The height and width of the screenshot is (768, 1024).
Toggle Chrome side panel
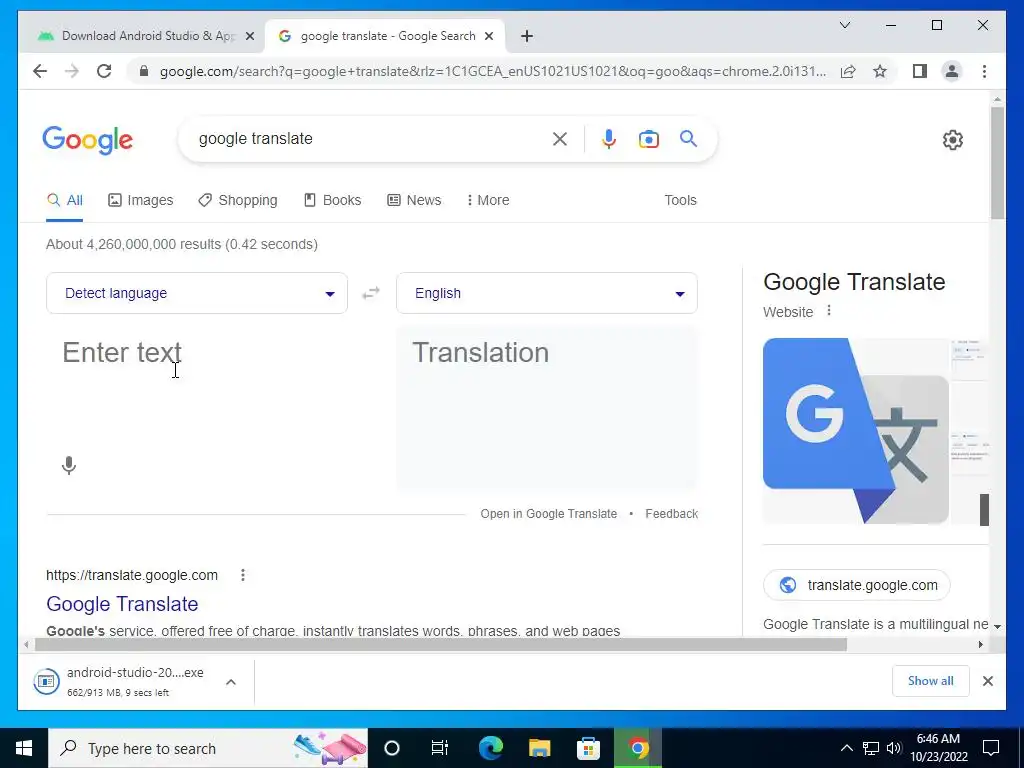pyautogui.click(x=920, y=71)
